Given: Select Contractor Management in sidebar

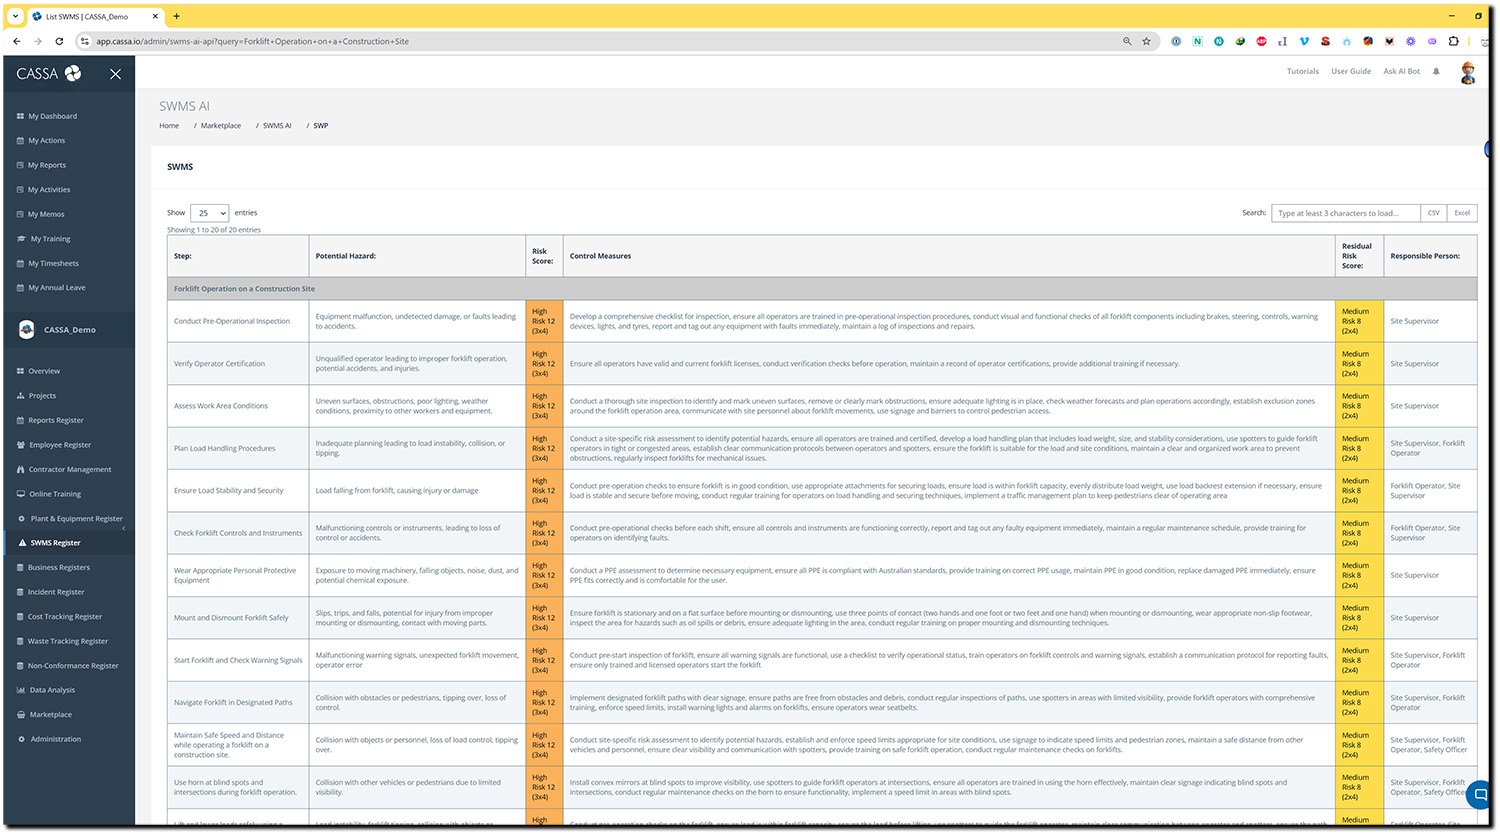Looking at the screenshot, I should [69, 470].
